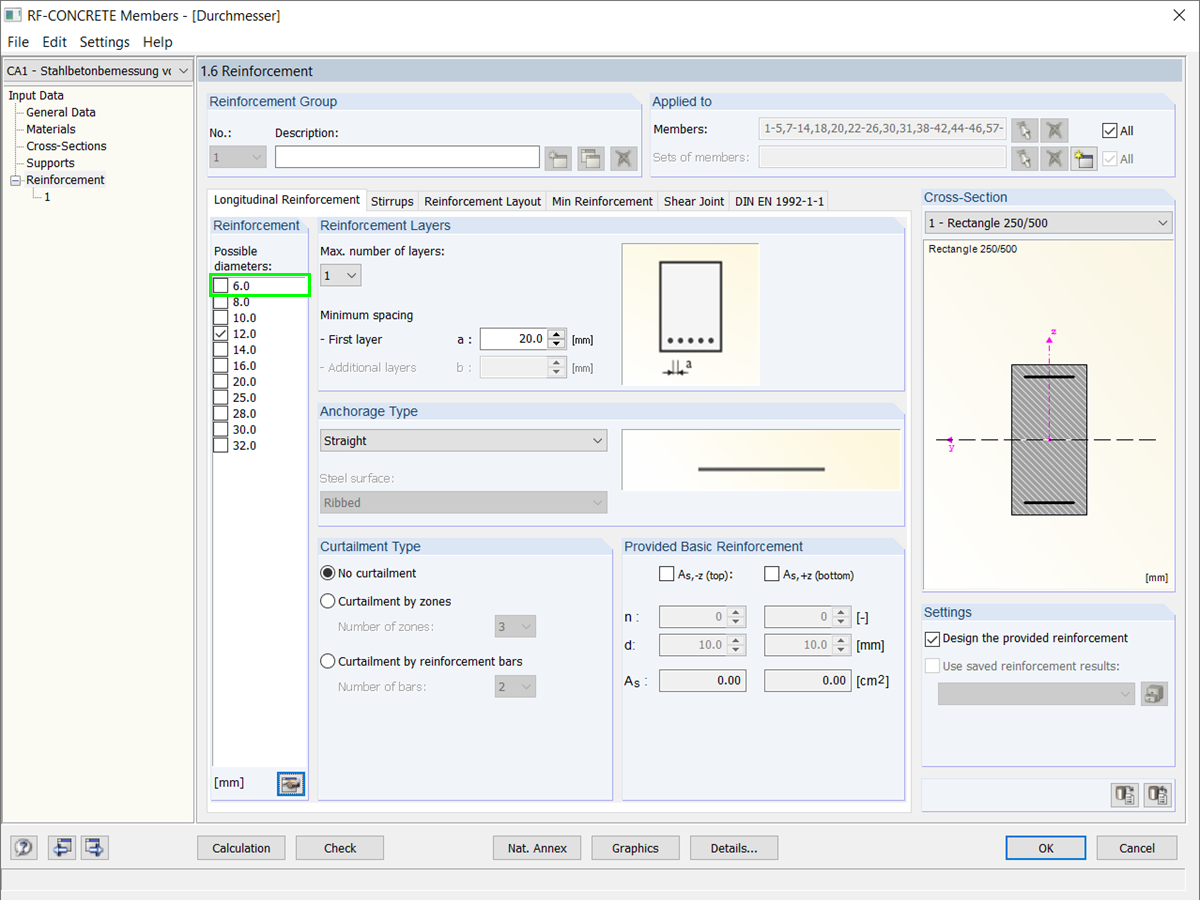1200x900 pixels.
Task: Click the delete reinforcement group icon
Action: 624,157
